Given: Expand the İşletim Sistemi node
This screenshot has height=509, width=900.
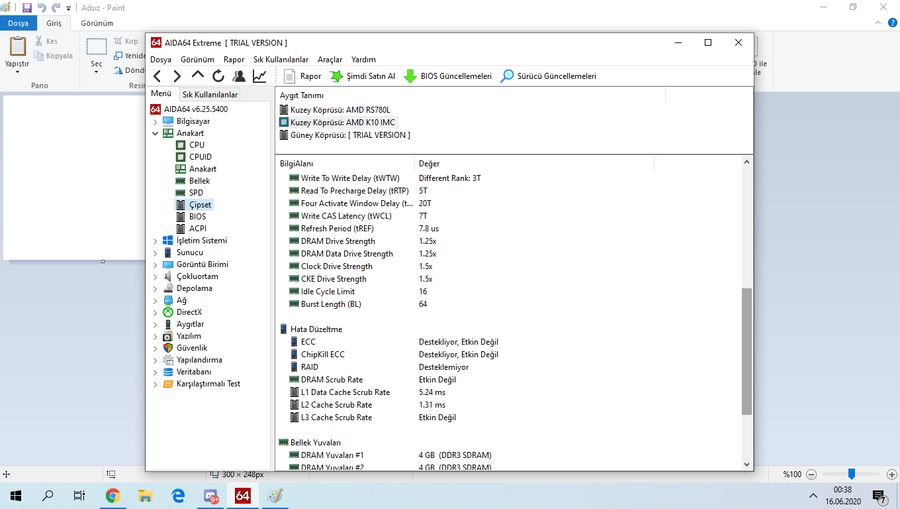Looking at the screenshot, I should 155,241.
